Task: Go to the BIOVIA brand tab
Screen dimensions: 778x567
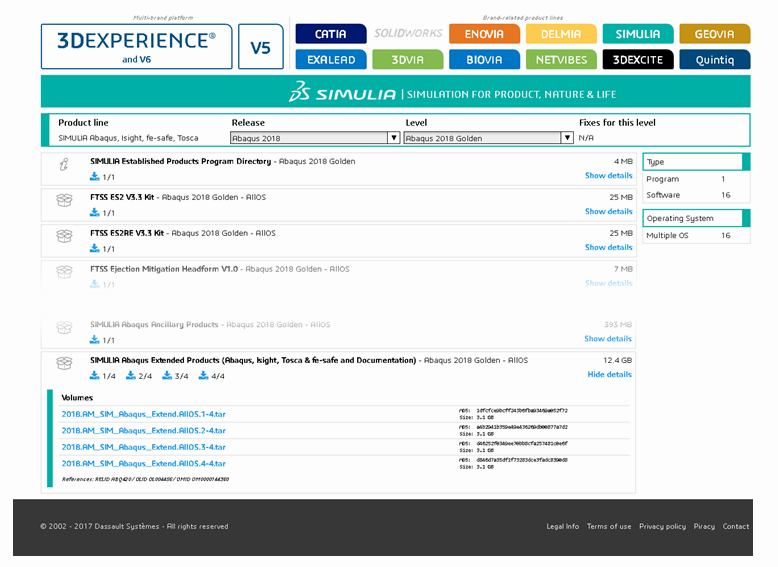Action: coord(484,60)
